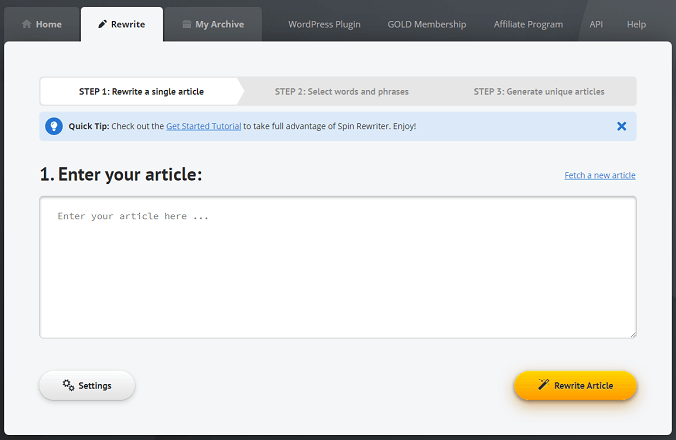Open the Help menu item
Viewport: 676px width, 440px height.
point(636,25)
